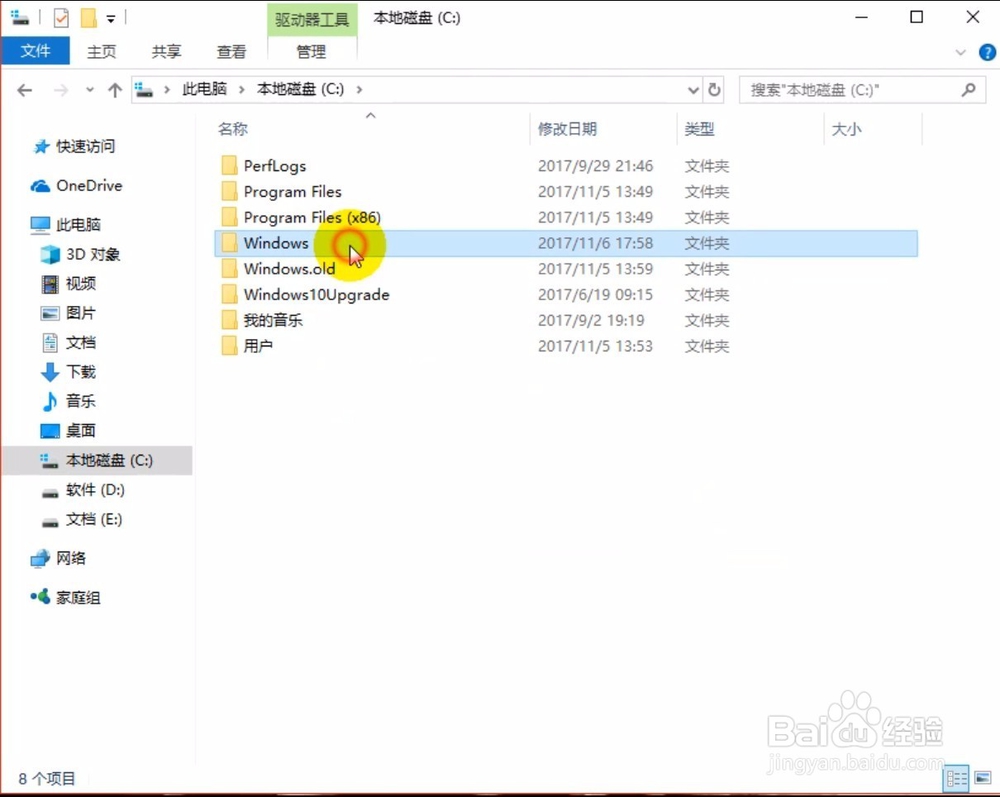Open OneDrive in the navigation pane
1000x797 pixels.
(89, 186)
